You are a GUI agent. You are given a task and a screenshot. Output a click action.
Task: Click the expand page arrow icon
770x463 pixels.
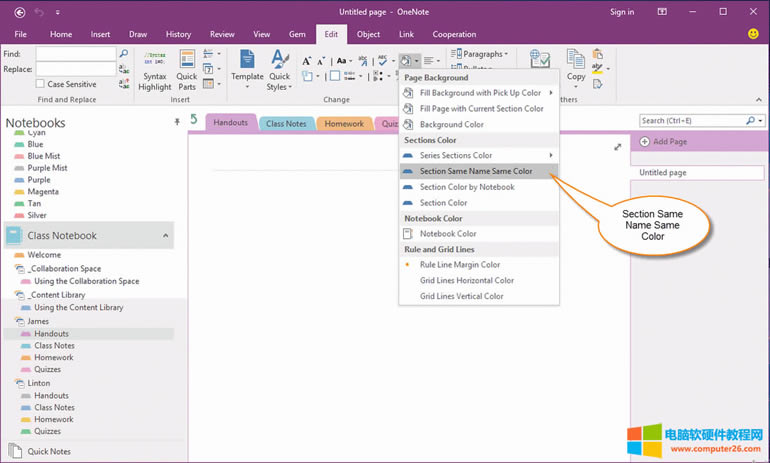[617, 147]
